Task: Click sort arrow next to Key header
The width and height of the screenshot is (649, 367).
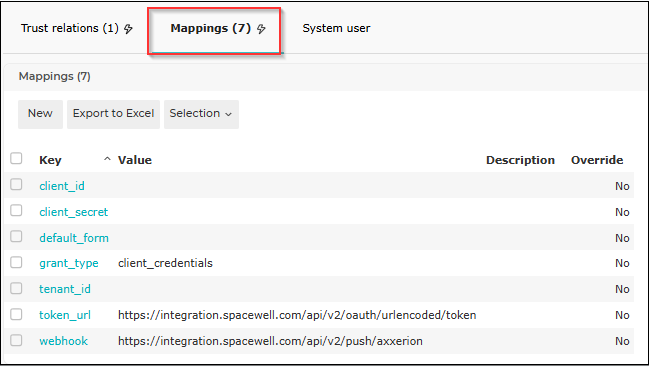Action: [x=107, y=159]
